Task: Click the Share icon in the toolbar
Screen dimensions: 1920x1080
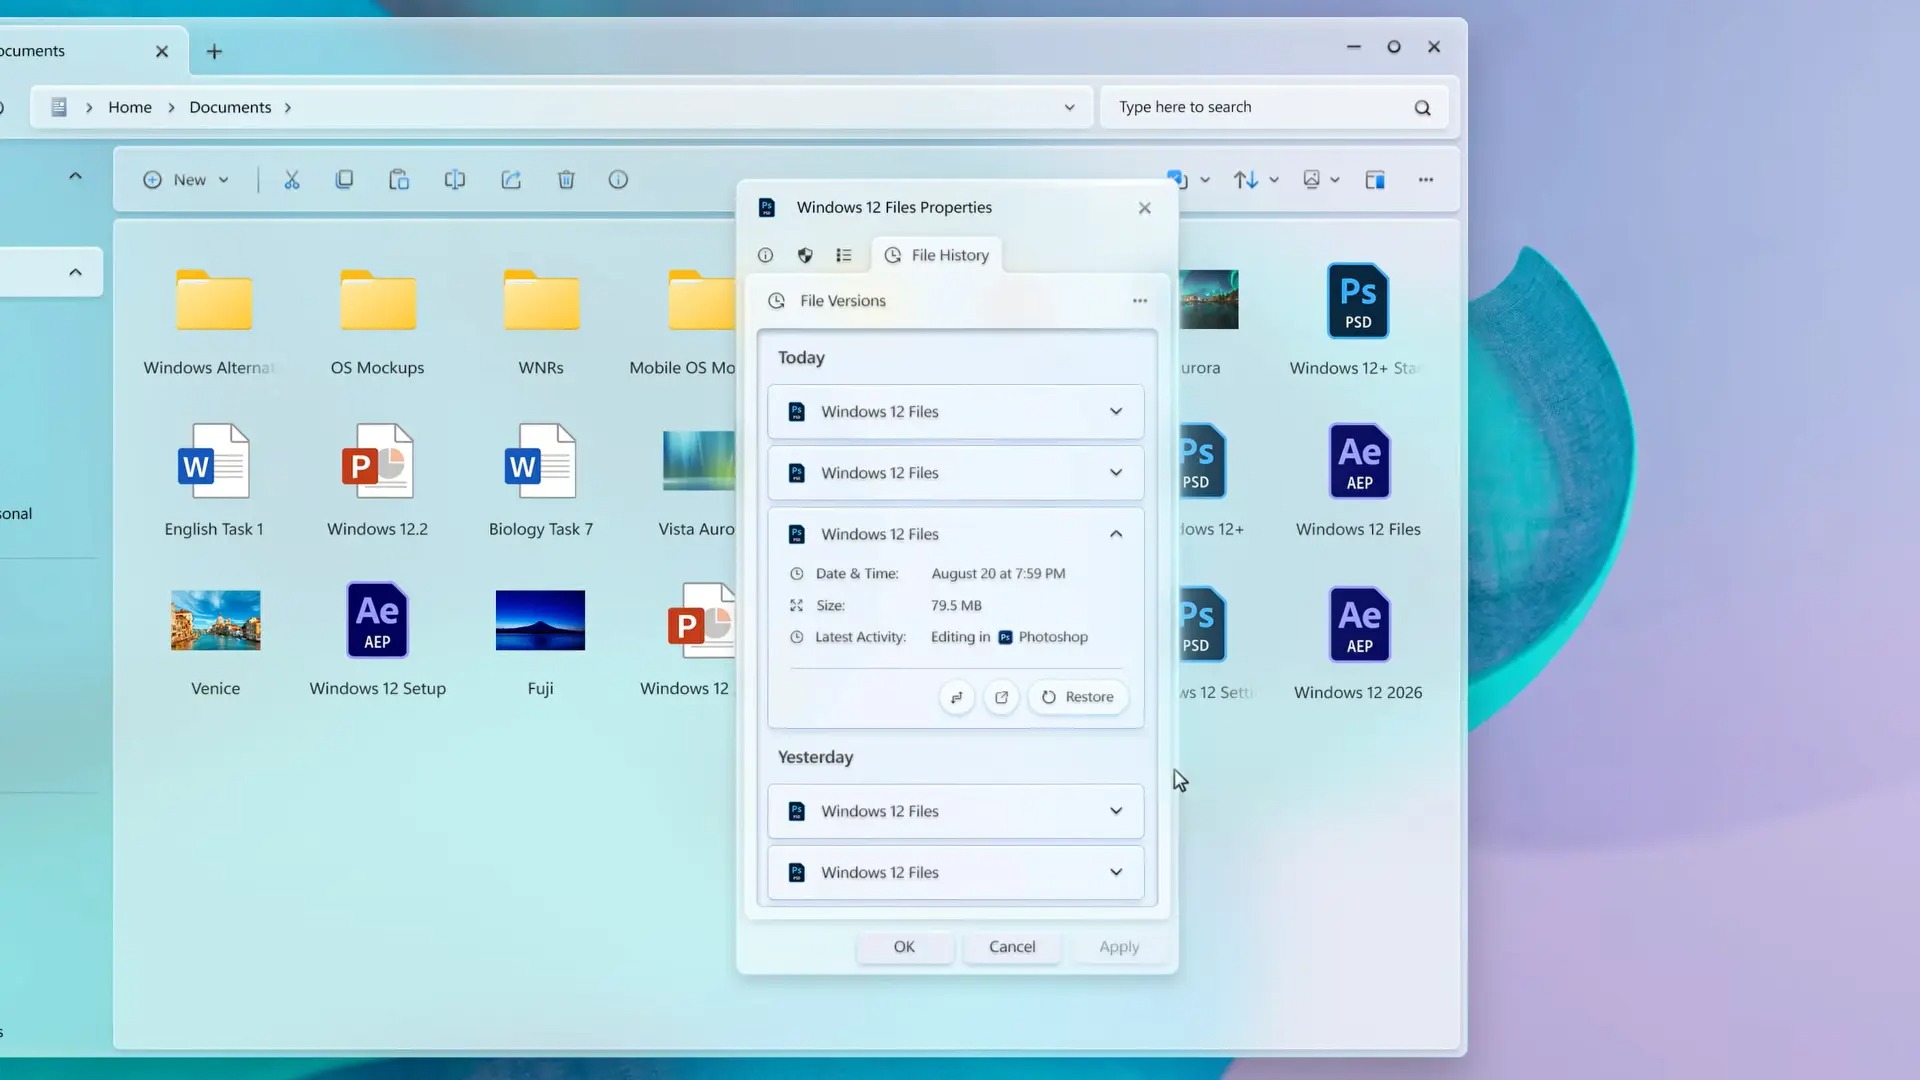Action: click(511, 180)
